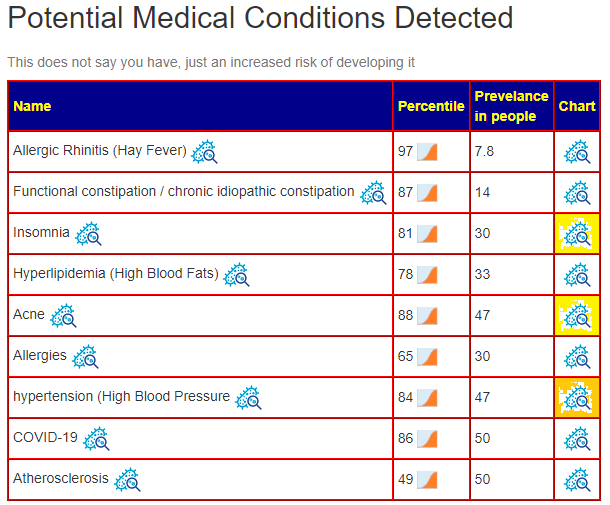Open the yellow-highlighted Chart icon for Insomnia
610x505 pixels.
577,234
